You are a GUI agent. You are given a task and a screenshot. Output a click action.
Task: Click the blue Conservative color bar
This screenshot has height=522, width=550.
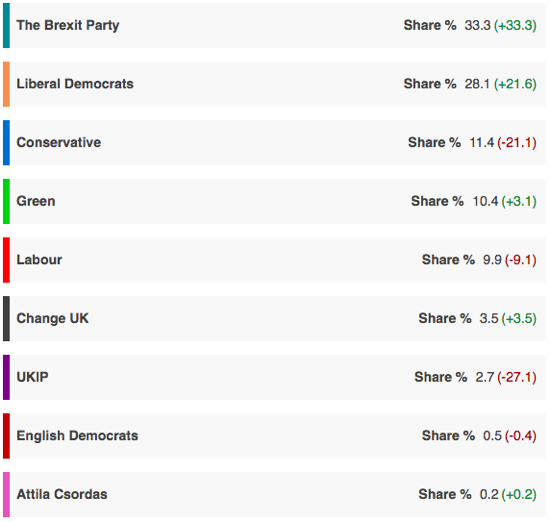coord(6,142)
